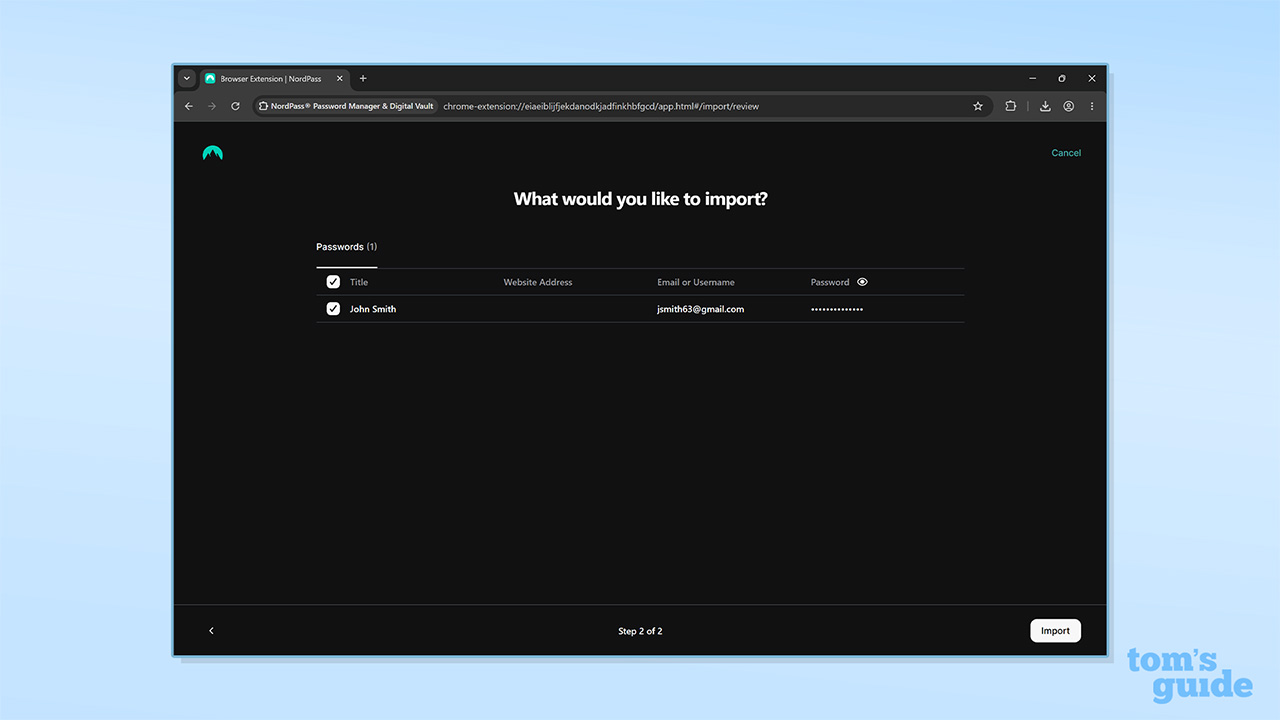Uncheck the John Smith entry checkbox
Screen dimensions: 1280x720
333,309
